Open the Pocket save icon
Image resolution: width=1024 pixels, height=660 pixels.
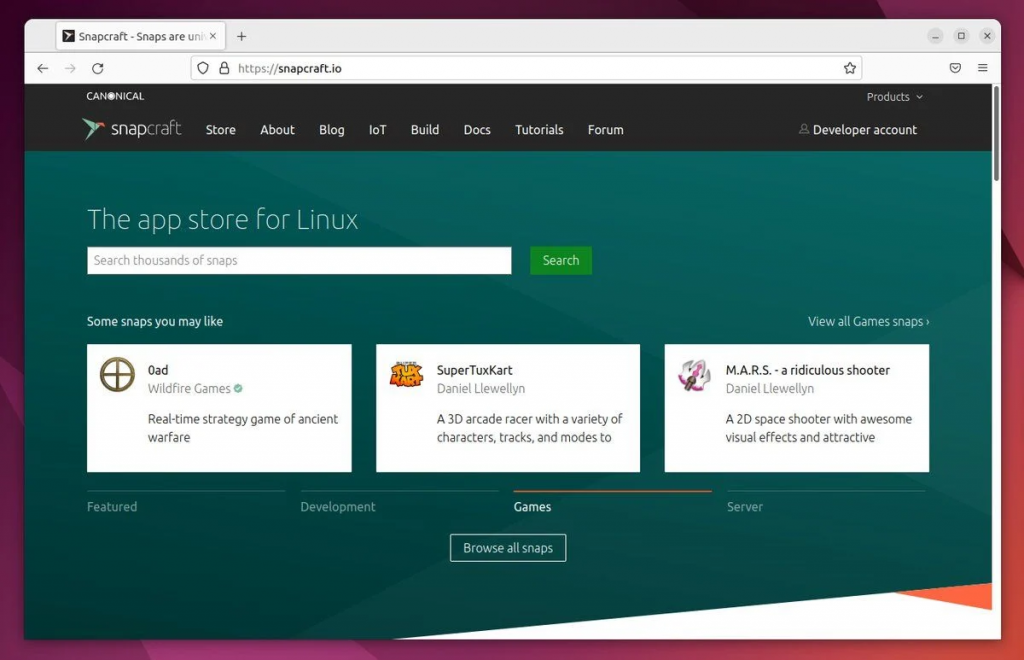pyautogui.click(x=955, y=68)
